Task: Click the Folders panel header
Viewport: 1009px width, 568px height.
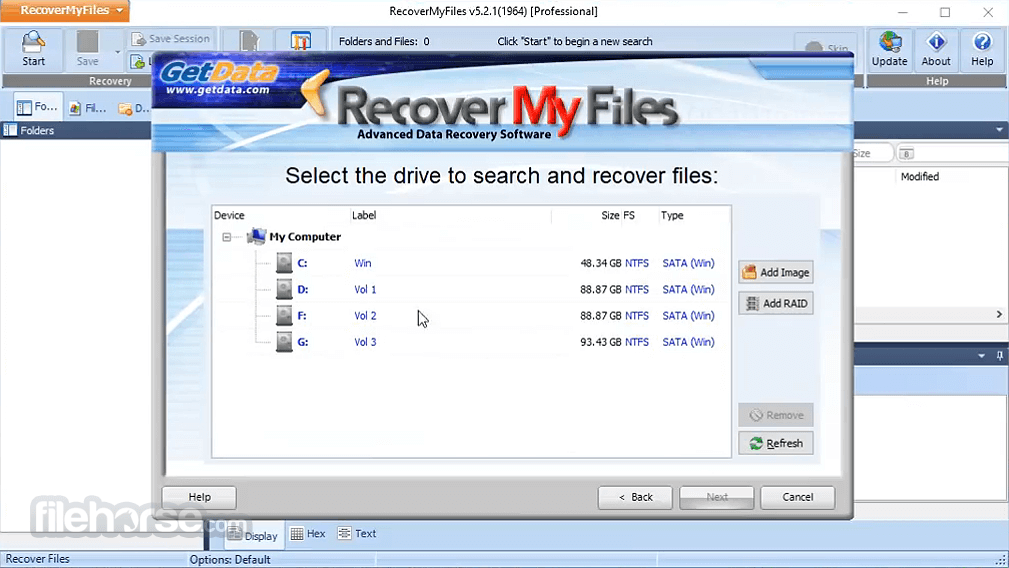Action: click(76, 130)
